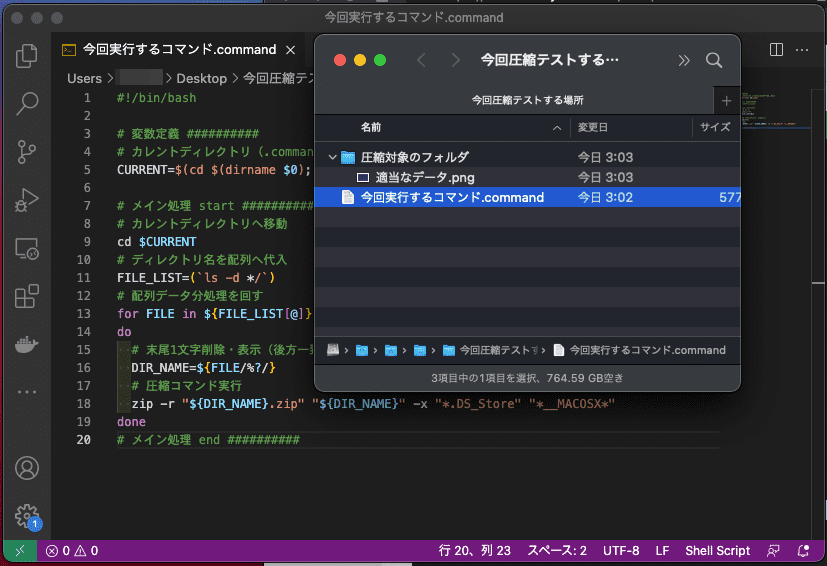The height and width of the screenshot is (566, 827).
Task: Open Source Control view
Action: (26, 152)
